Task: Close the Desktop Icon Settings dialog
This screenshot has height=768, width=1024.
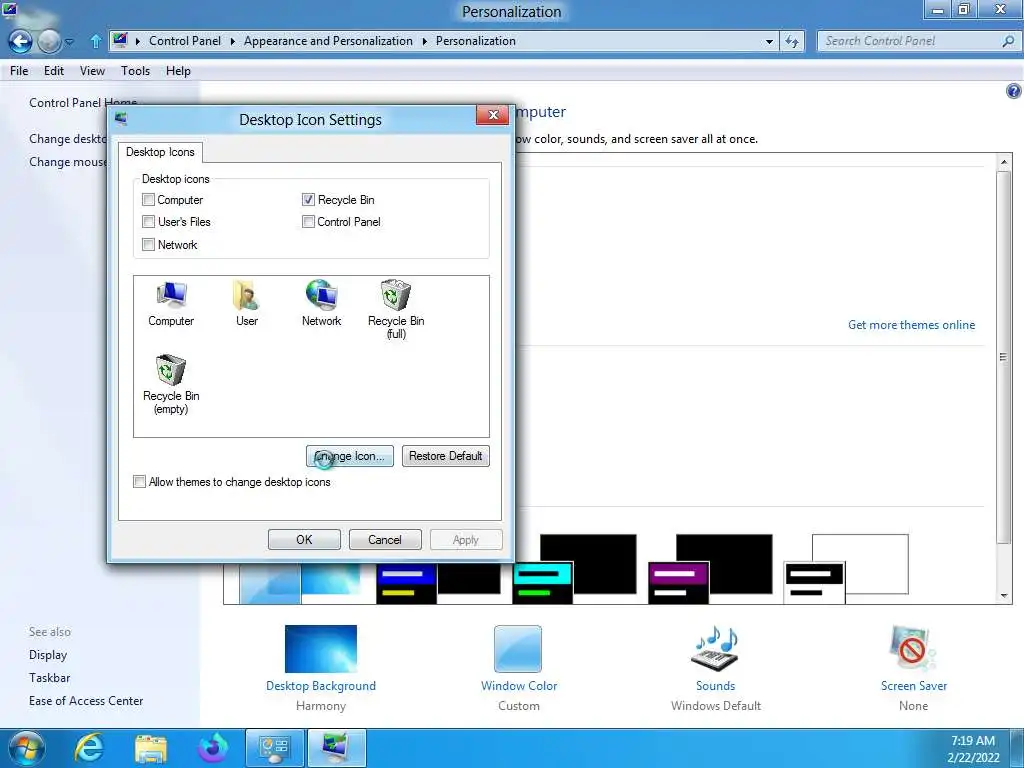Action: pyautogui.click(x=493, y=115)
